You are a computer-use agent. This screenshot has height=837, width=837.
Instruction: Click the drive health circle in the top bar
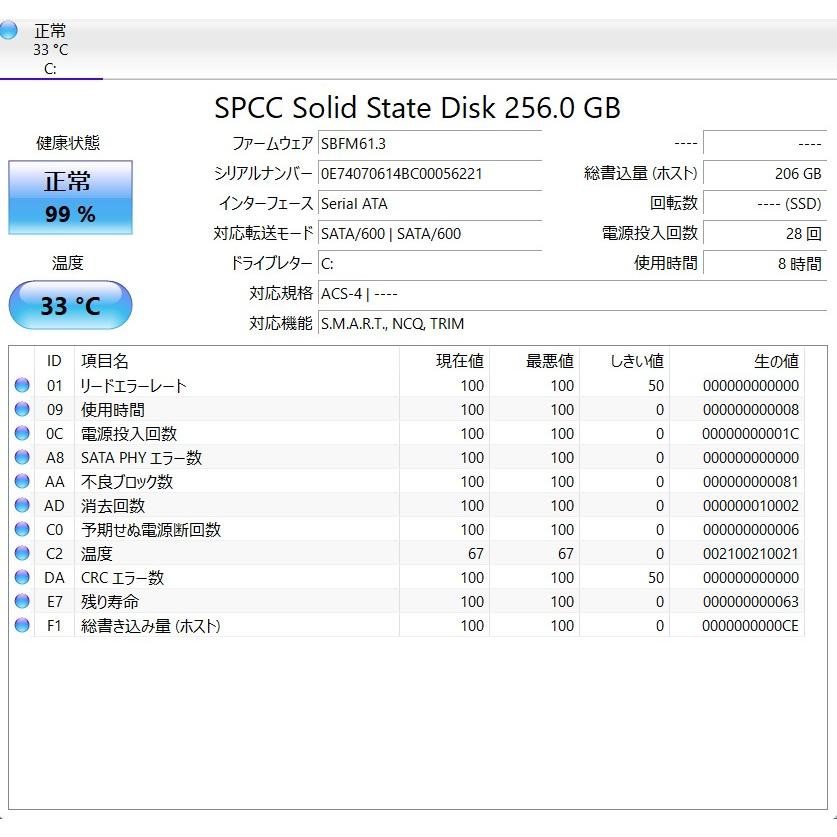tap(10, 31)
